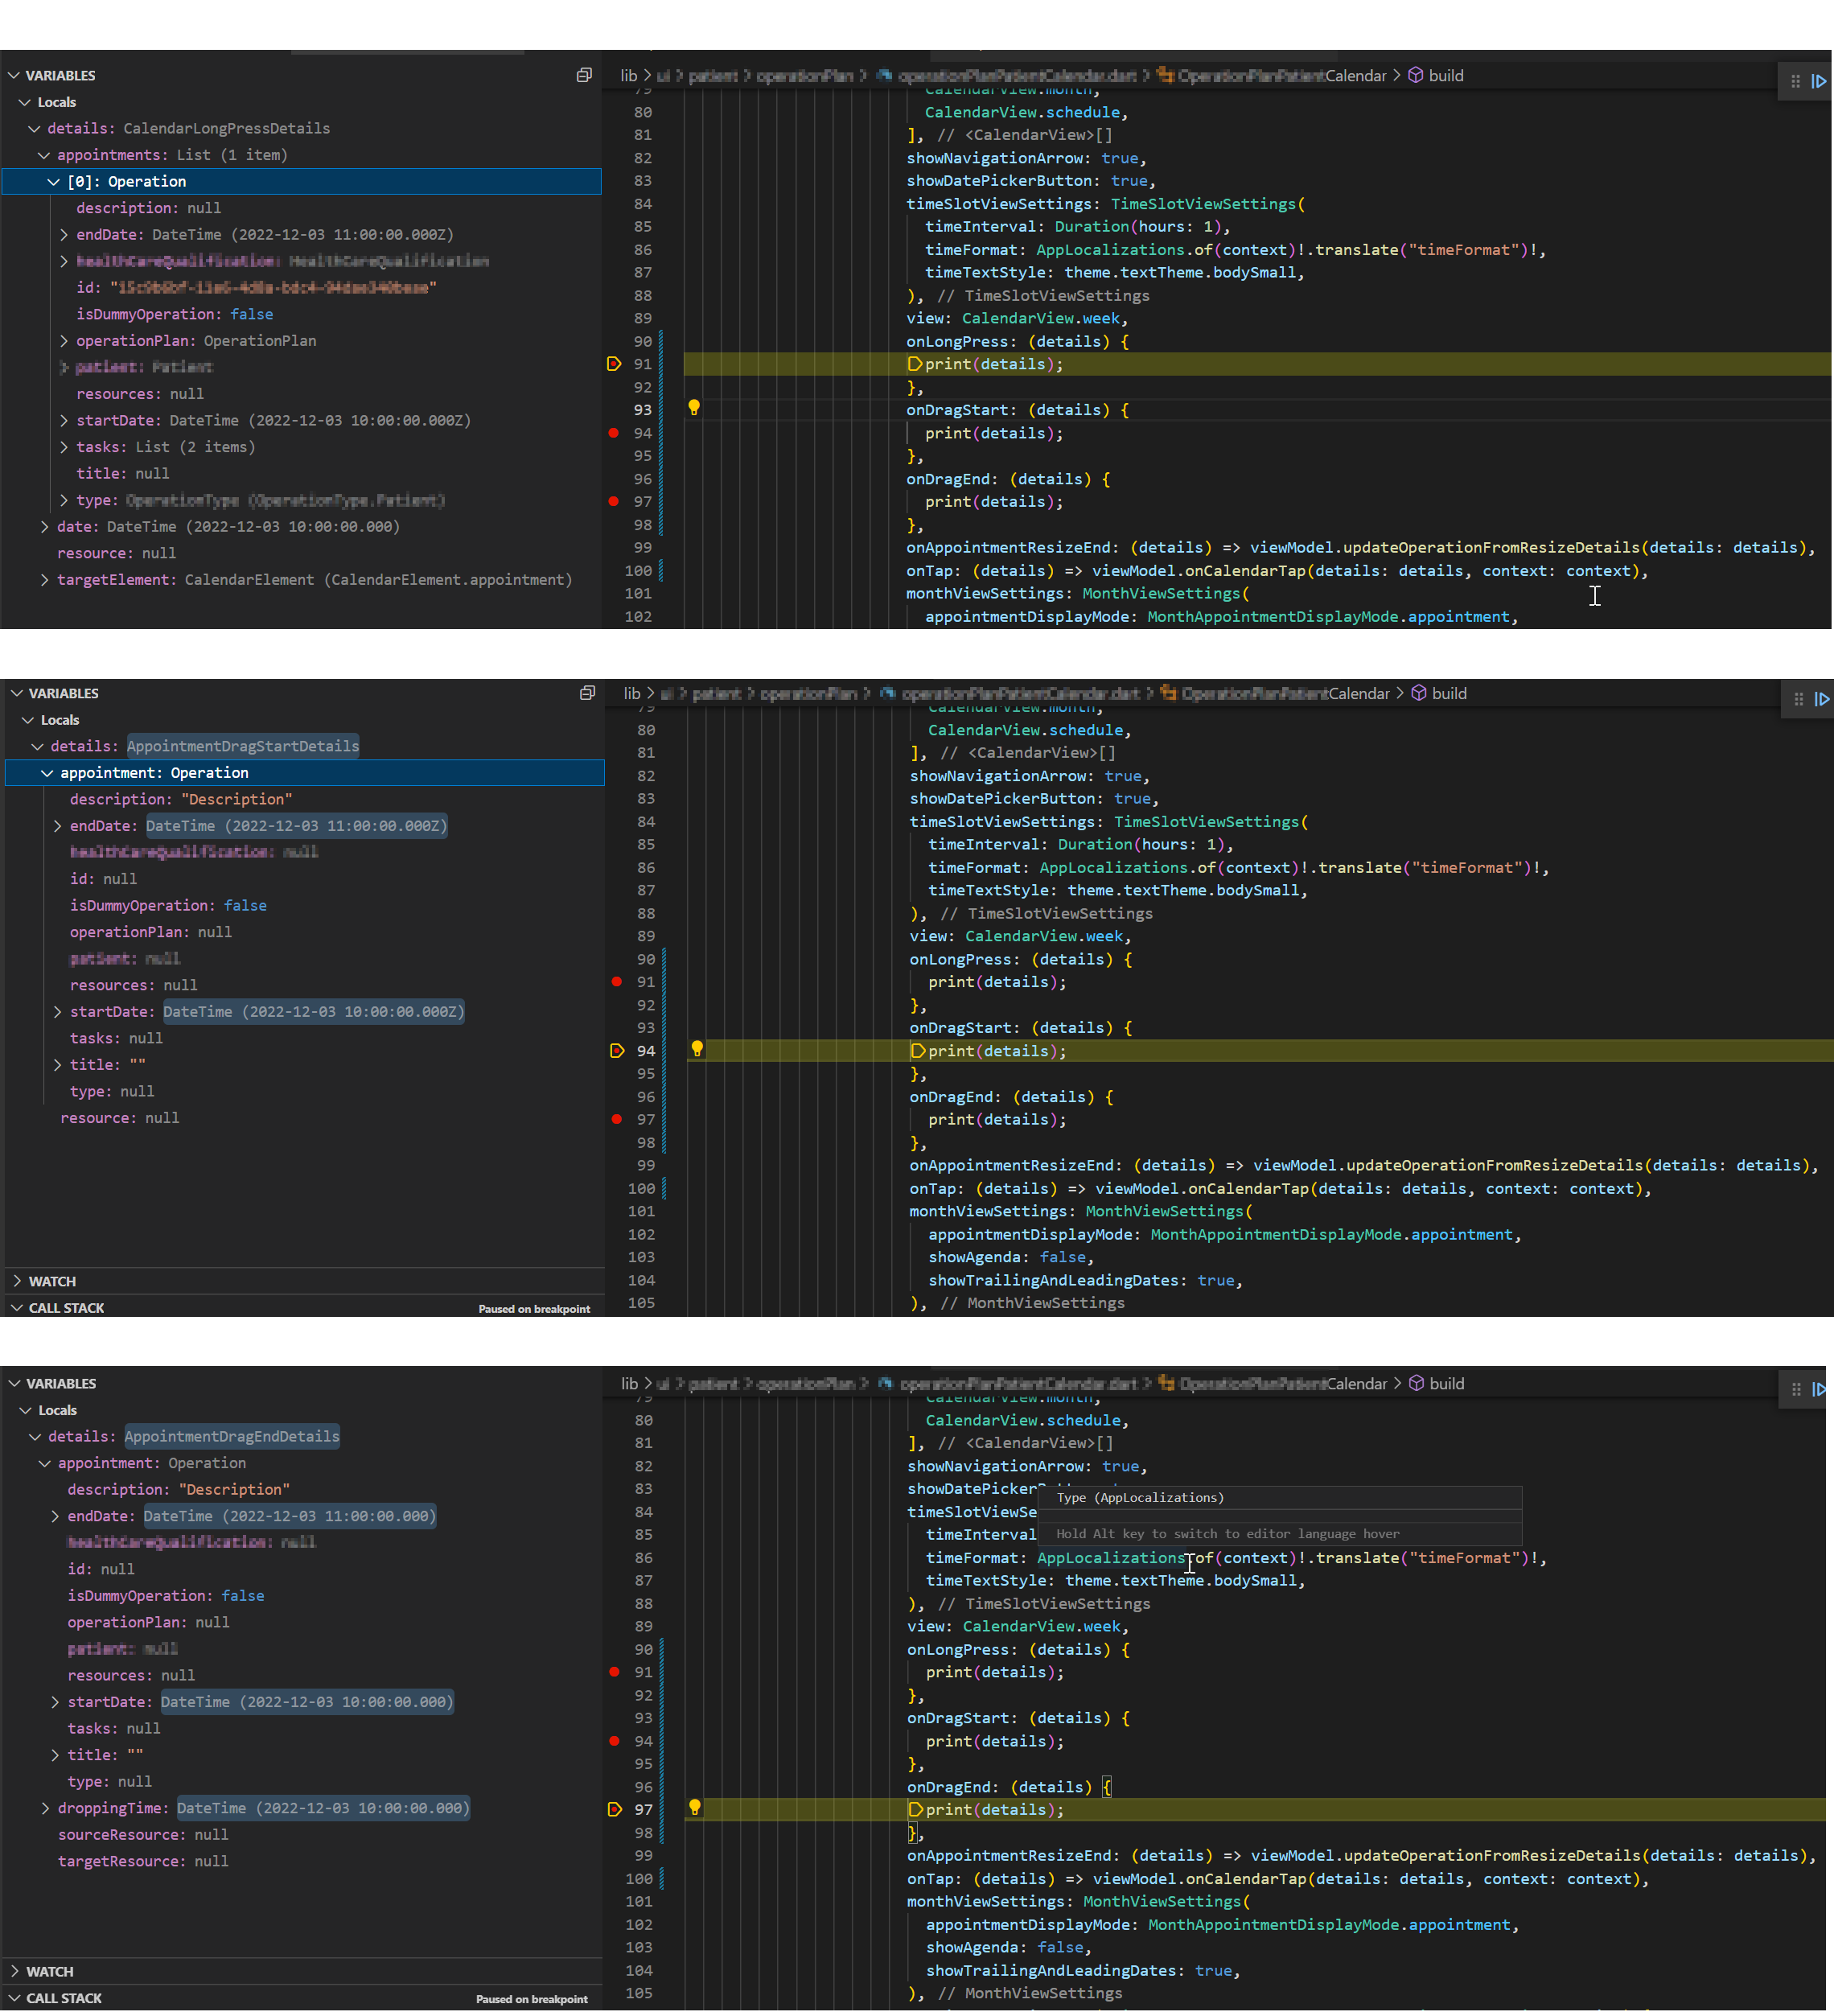
Task: Expand the tasks List (2 items) node
Action: pyautogui.click(x=64, y=447)
